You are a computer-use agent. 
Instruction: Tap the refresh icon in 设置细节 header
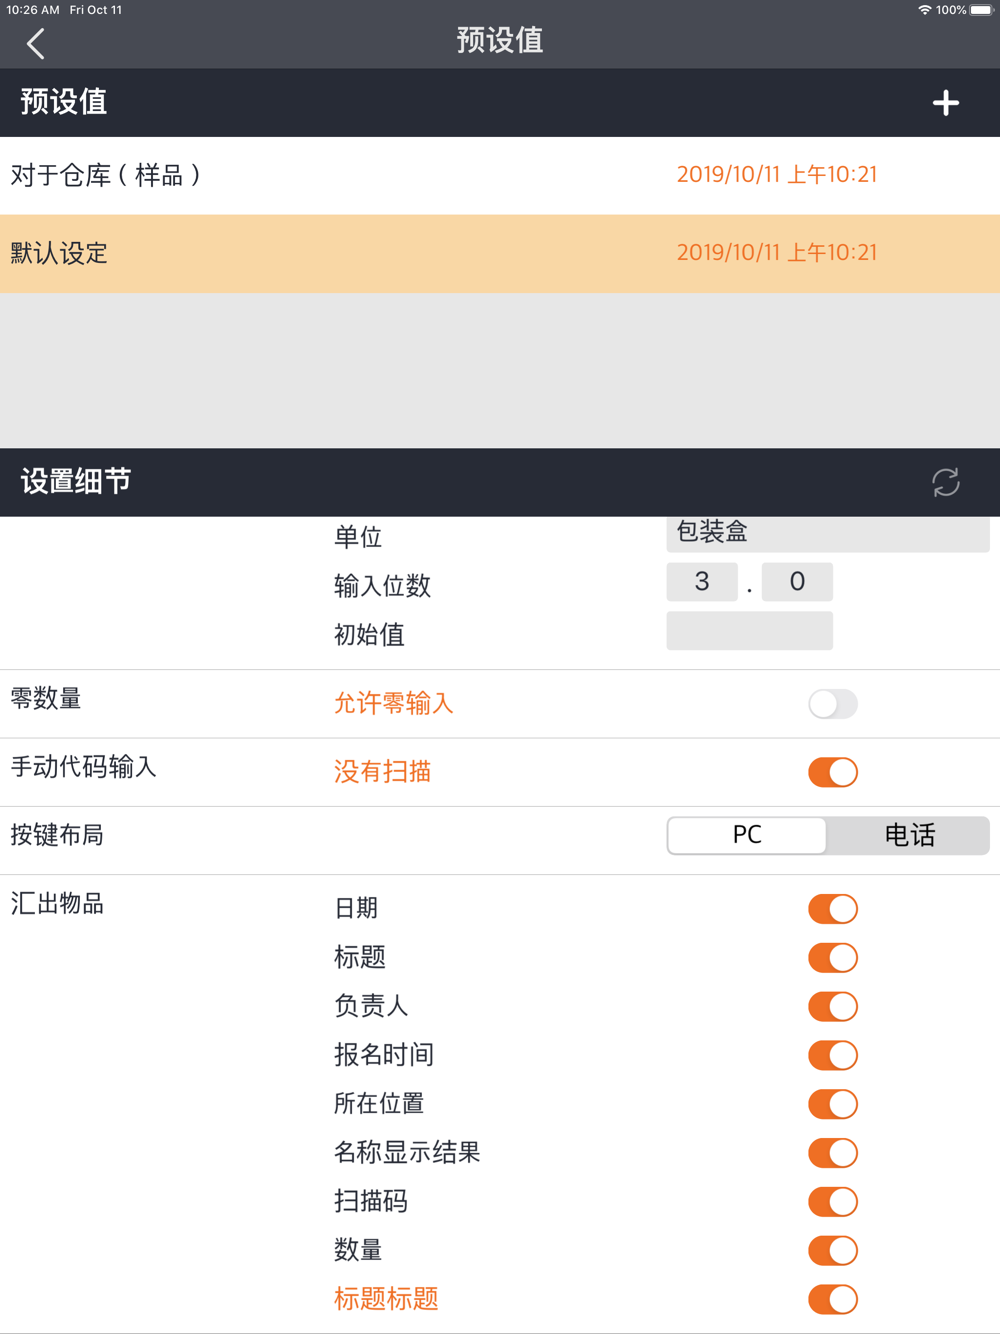coord(946,482)
